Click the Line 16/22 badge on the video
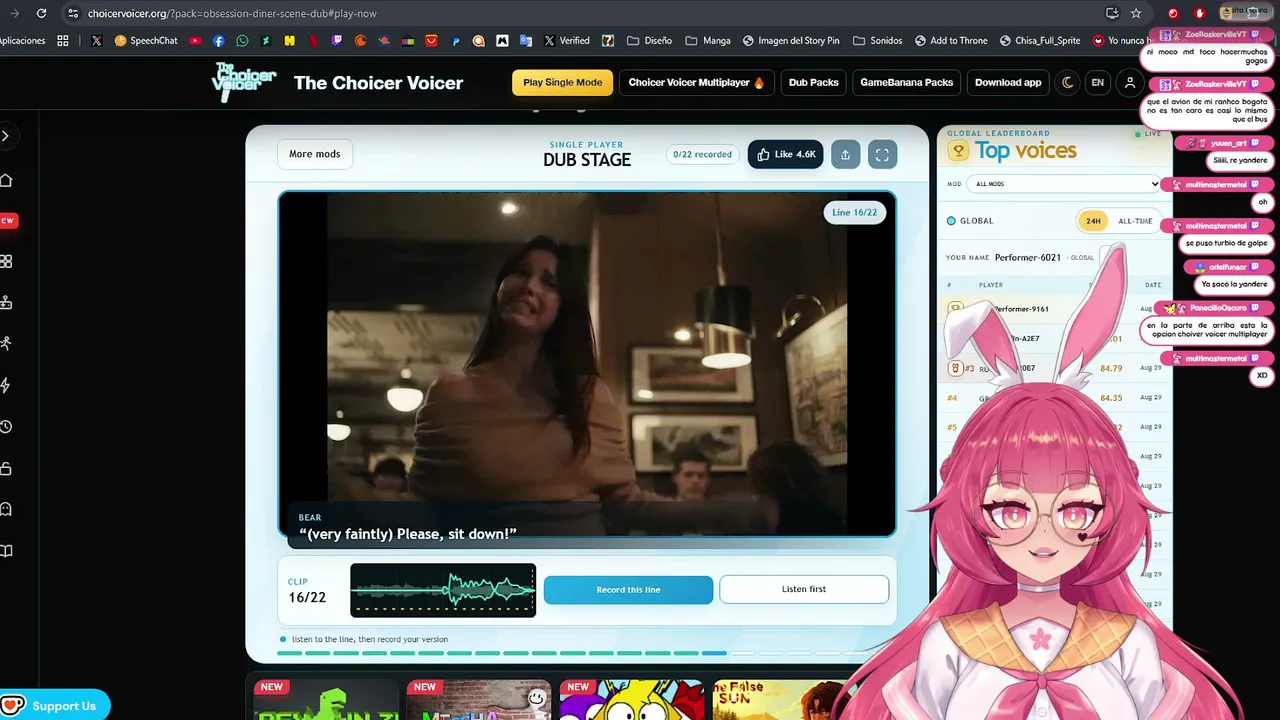The image size is (1280, 720). (x=855, y=212)
